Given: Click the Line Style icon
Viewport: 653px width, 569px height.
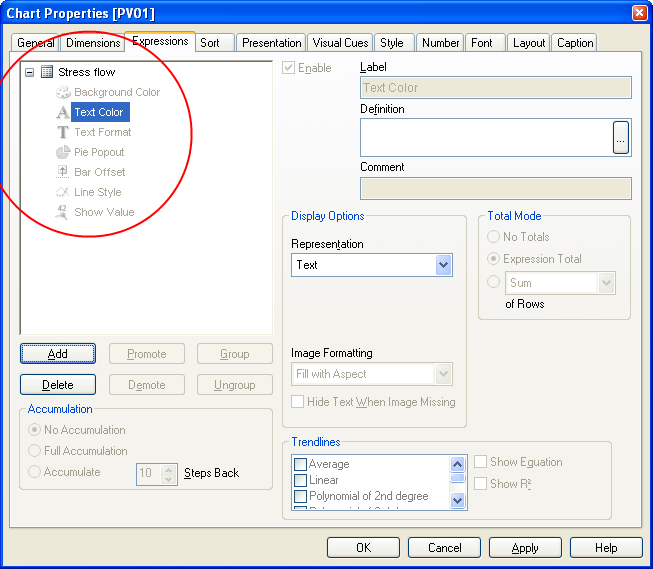Looking at the screenshot, I should coord(62,192).
